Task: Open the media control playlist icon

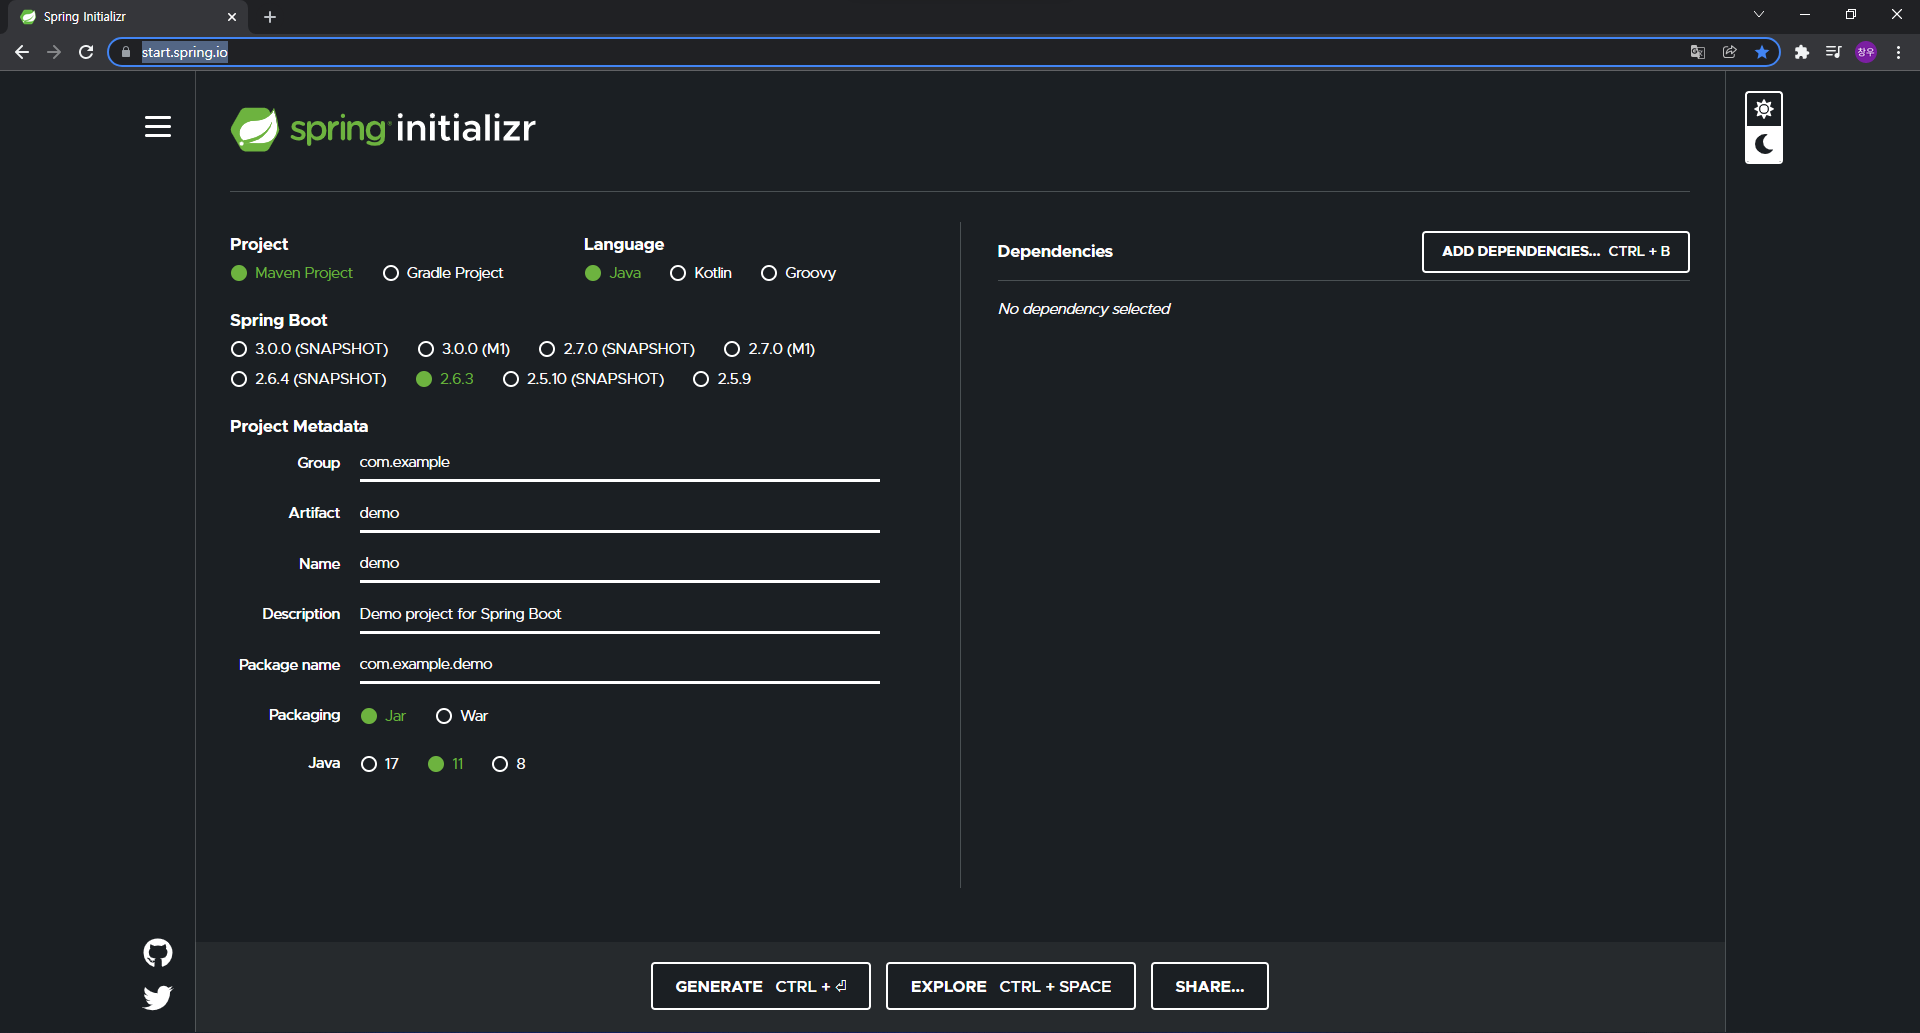Action: (x=1833, y=52)
